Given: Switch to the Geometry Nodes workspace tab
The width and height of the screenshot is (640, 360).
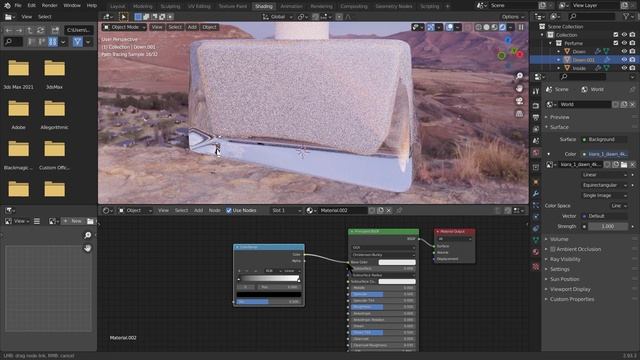Looking at the screenshot, I should tap(394, 6).
